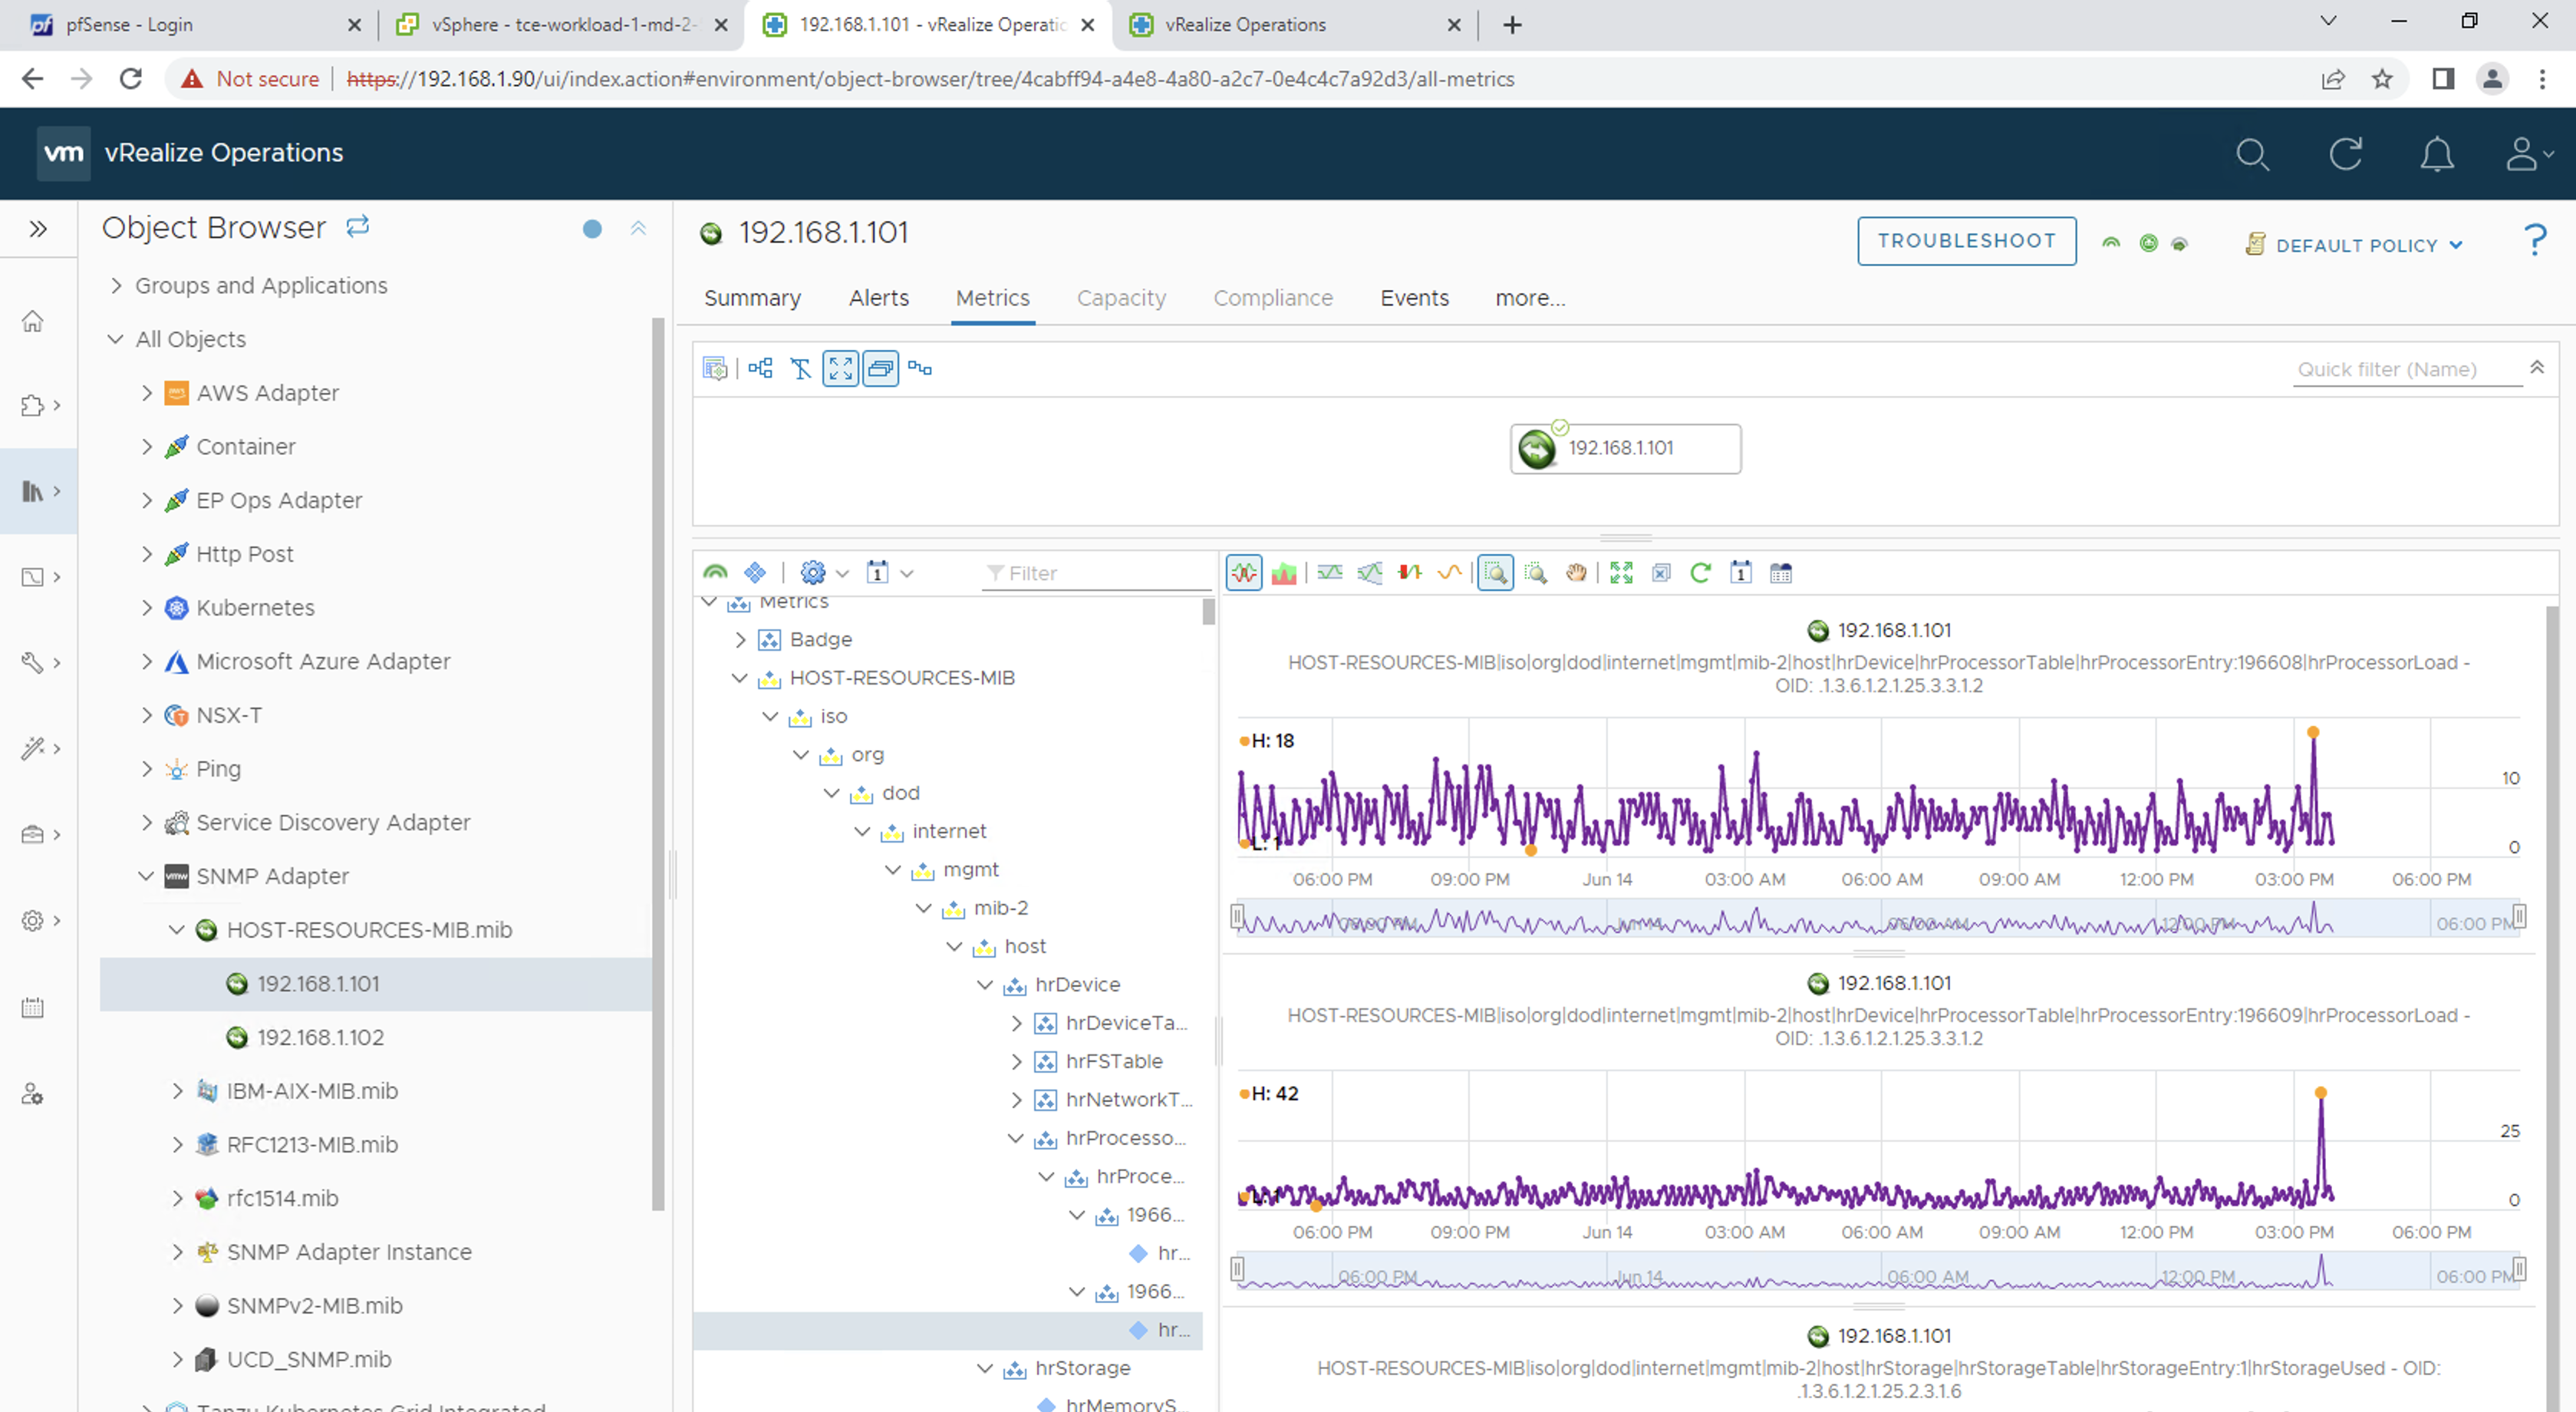Toggle zoom-the-view magnifier in chart toolbar
This screenshot has width=2576, height=1412.
click(x=1496, y=573)
